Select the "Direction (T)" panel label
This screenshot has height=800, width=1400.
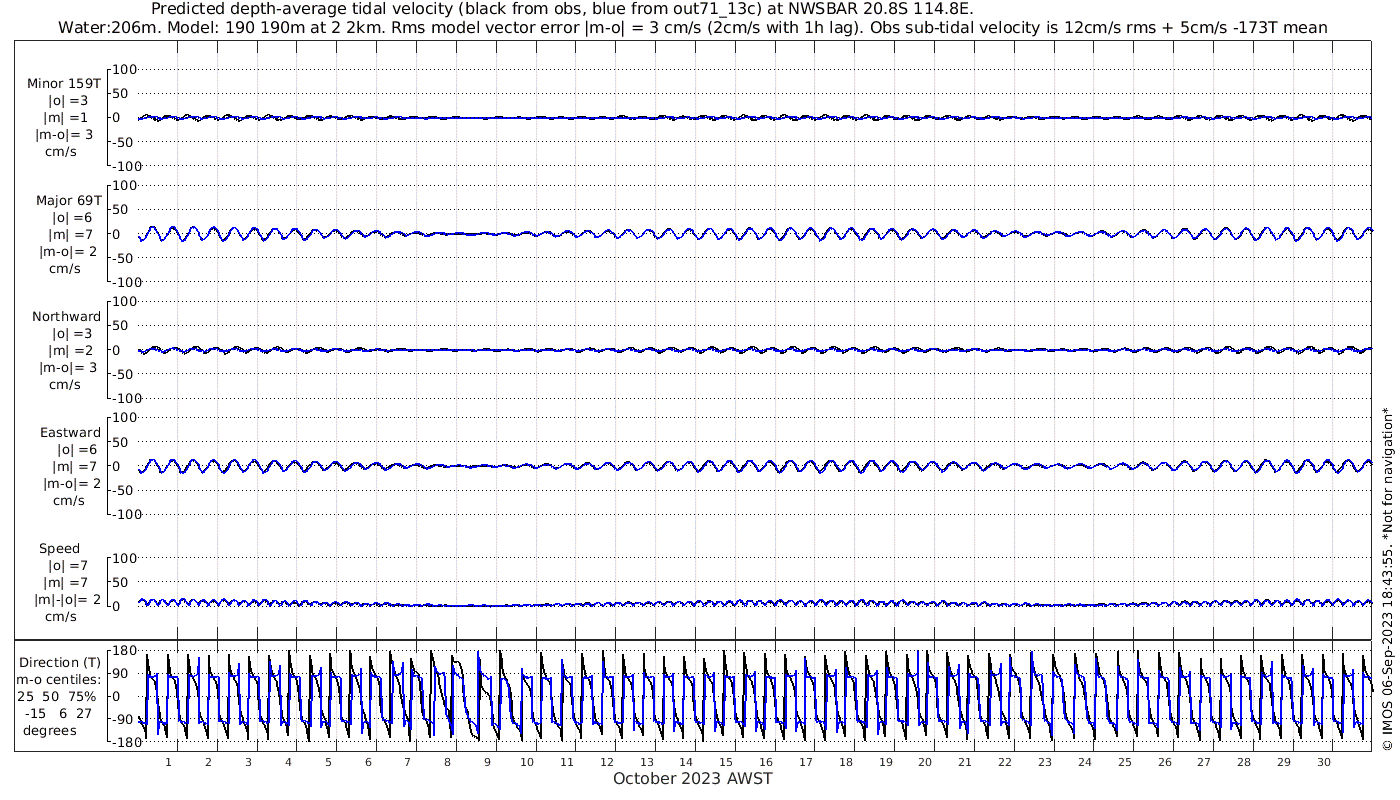point(62,663)
